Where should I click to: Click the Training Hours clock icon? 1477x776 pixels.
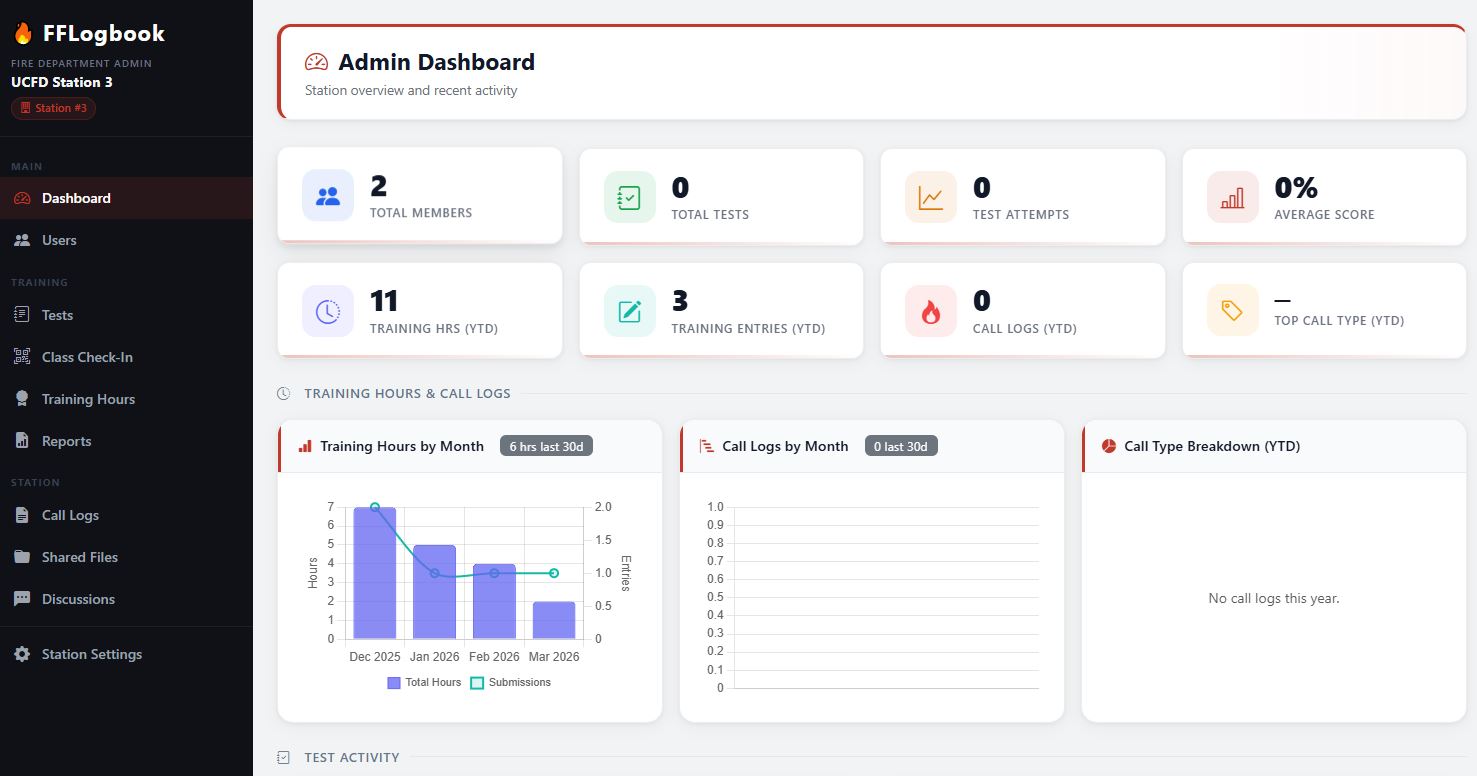329,310
